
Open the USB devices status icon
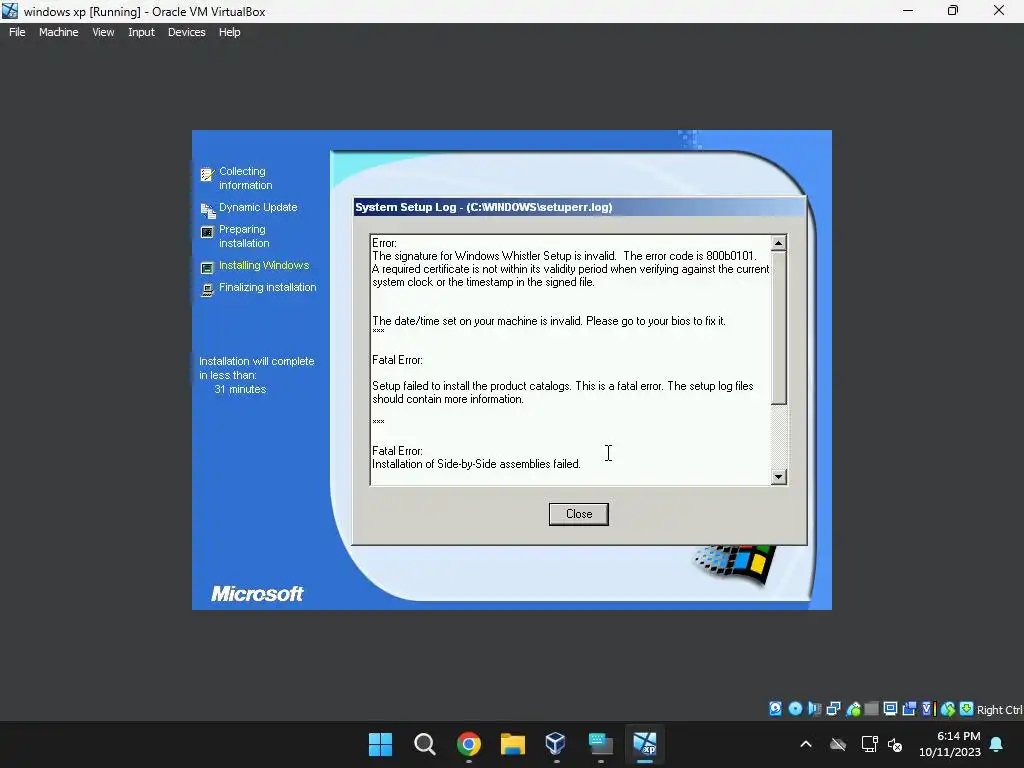click(853, 709)
